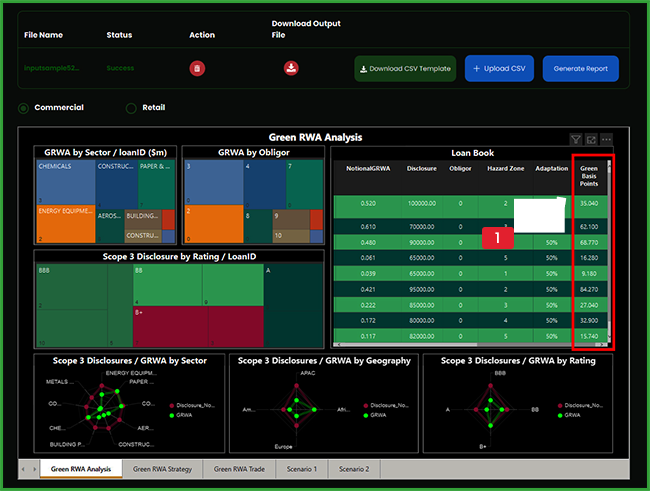
Task: Switch to the Green RWA Trade tab
Action: [239, 469]
